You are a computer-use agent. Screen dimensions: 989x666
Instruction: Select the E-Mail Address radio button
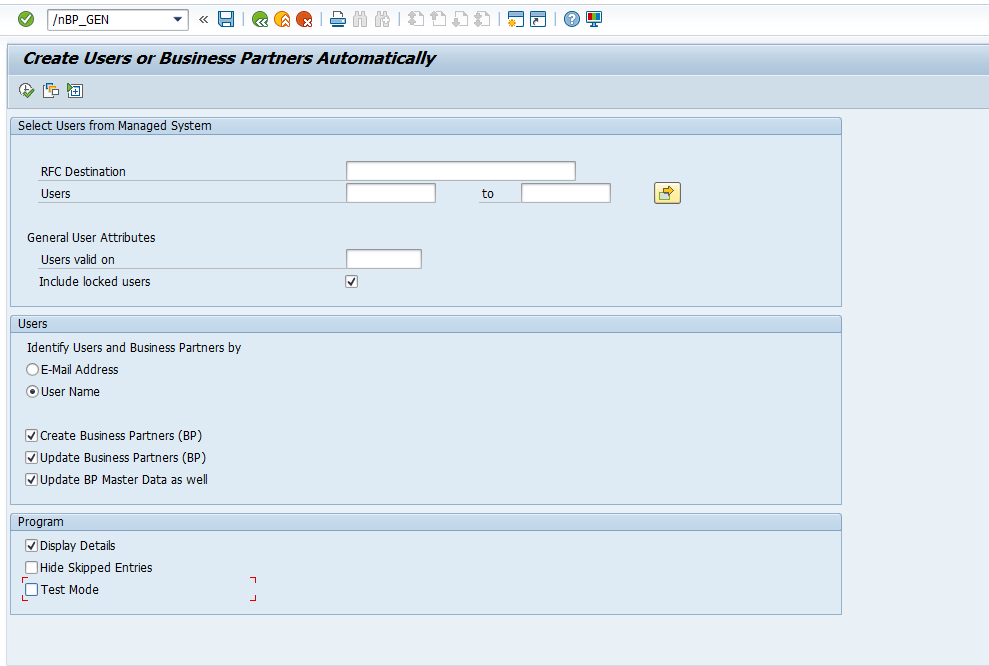click(32, 370)
